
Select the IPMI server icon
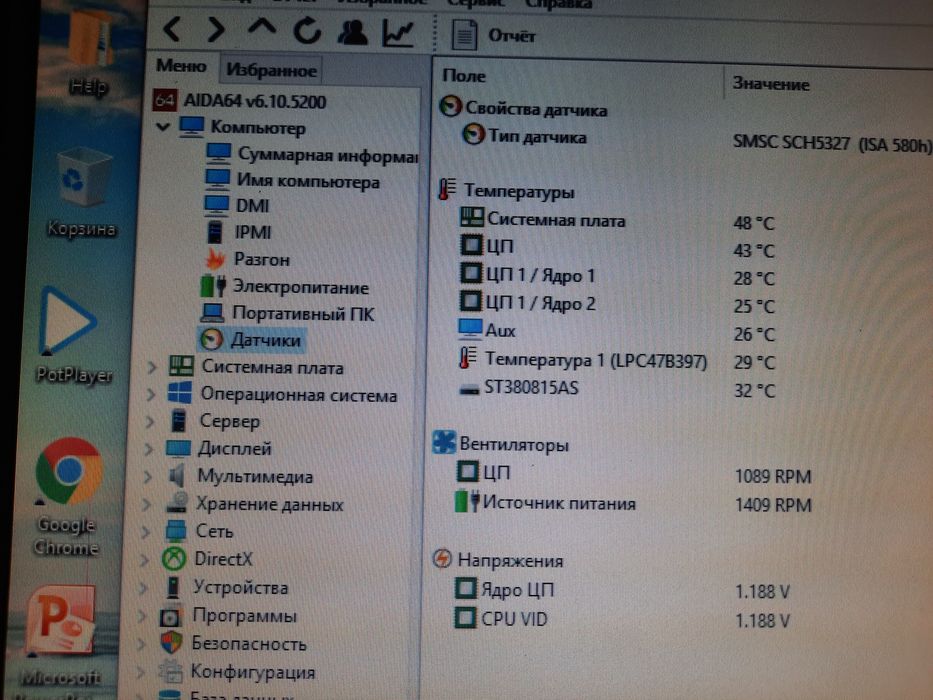point(215,231)
